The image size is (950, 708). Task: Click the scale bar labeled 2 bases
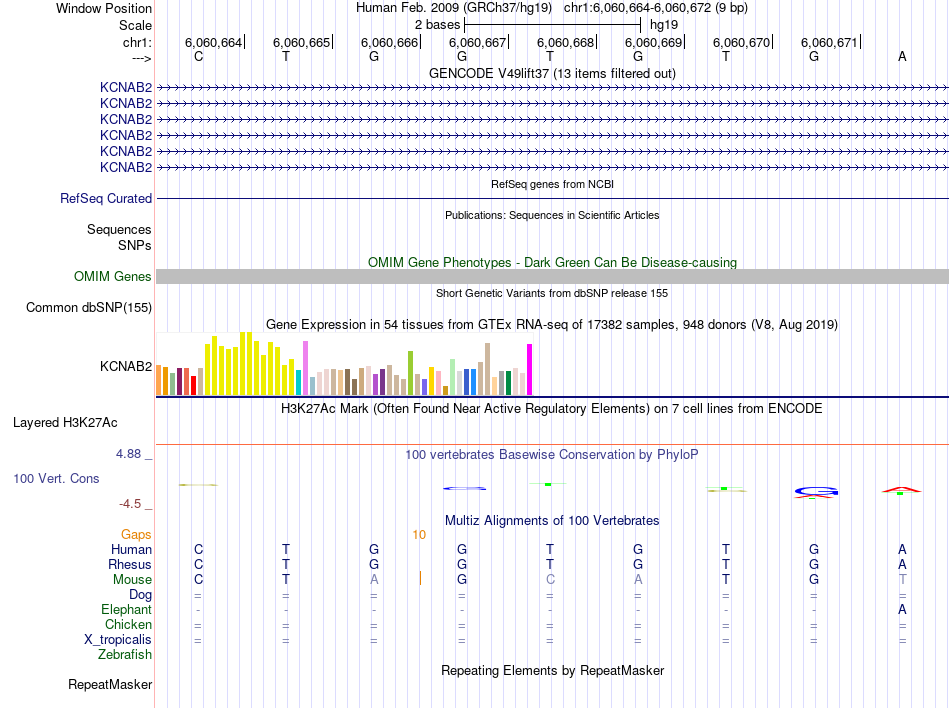(x=552, y=25)
